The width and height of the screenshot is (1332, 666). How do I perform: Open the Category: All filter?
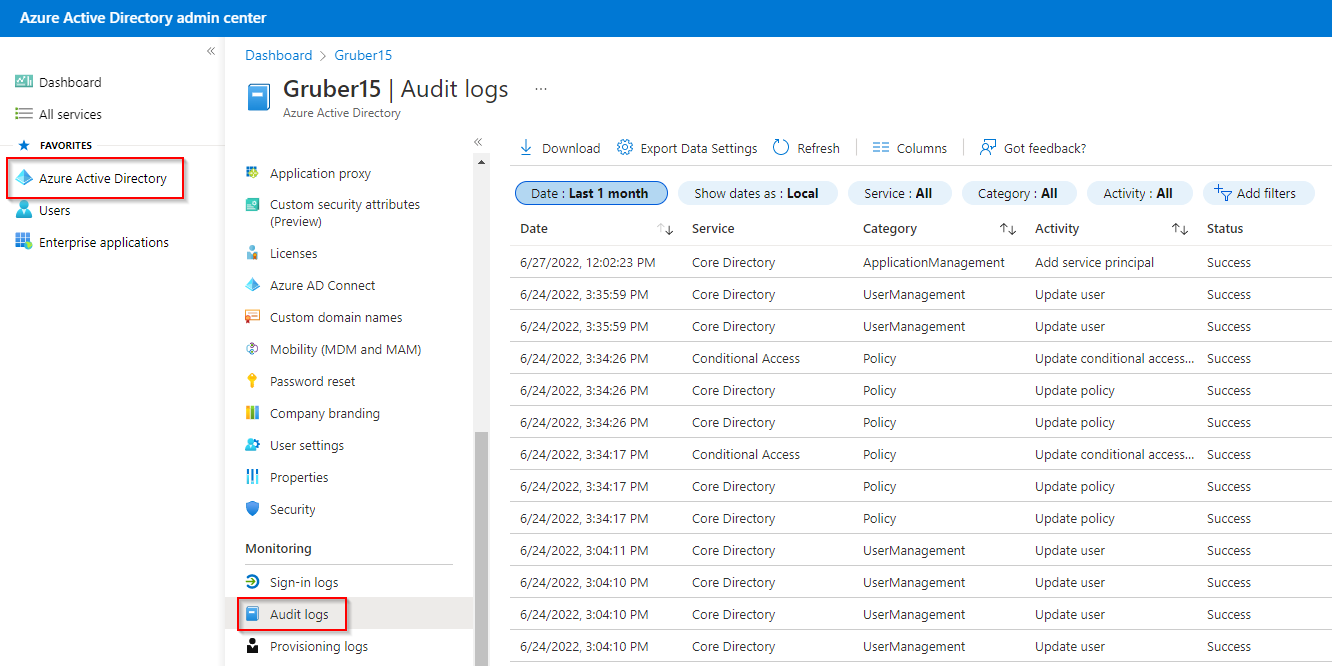point(1019,193)
